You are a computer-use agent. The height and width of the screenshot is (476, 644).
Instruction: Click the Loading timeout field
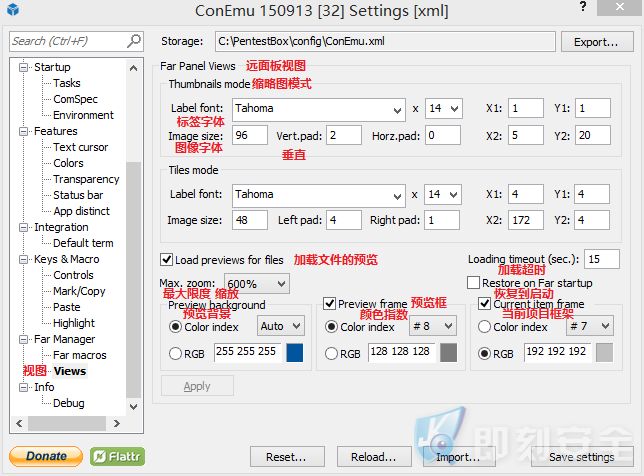(x=602, y=259)
